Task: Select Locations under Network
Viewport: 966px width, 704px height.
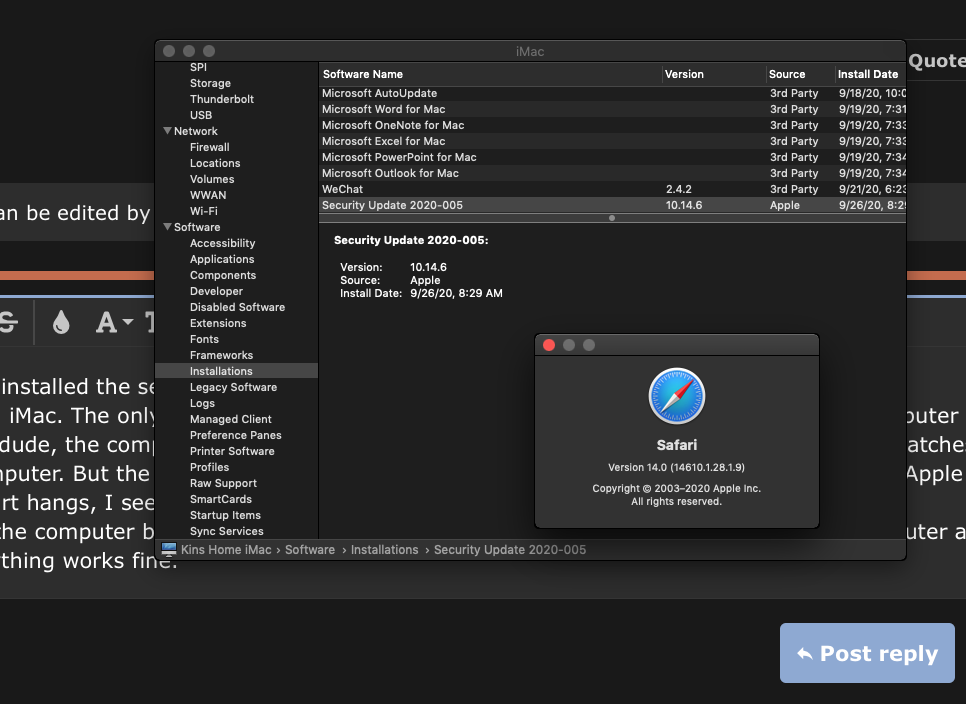Action: (215, 163)
